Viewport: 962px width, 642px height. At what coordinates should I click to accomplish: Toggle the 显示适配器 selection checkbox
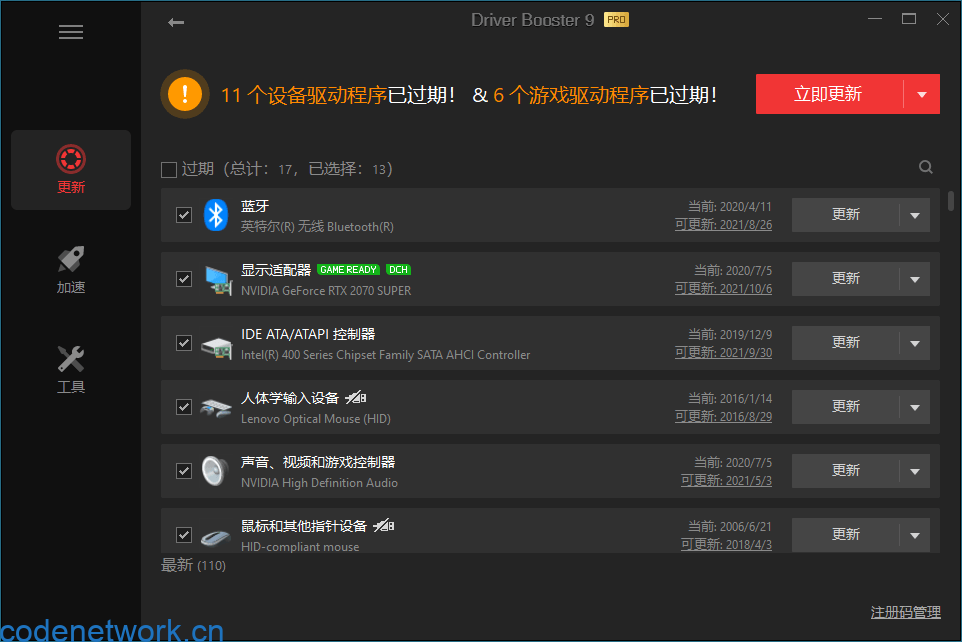click(183, 278)
